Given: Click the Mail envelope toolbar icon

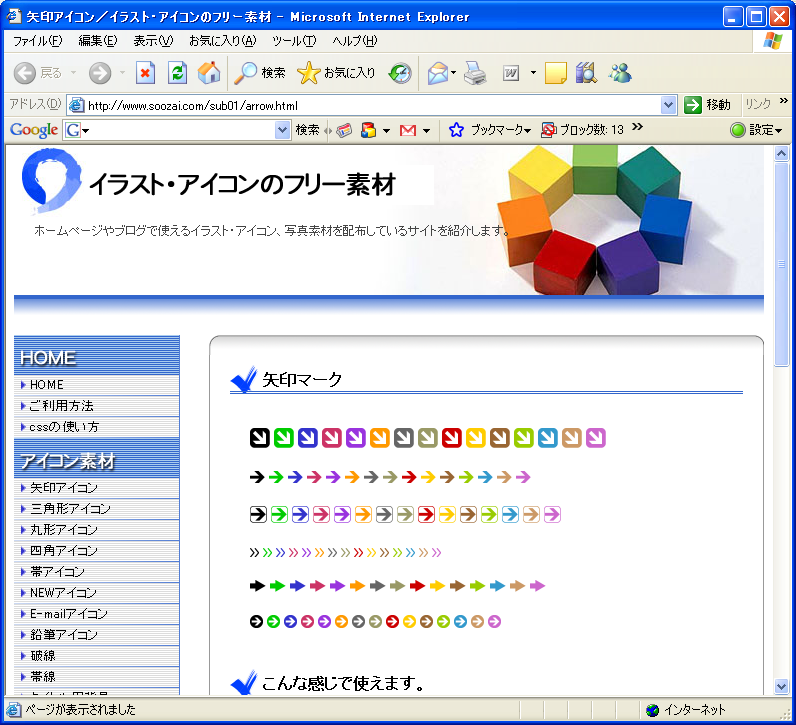Looking at the screenshot, I should (438, 73).
